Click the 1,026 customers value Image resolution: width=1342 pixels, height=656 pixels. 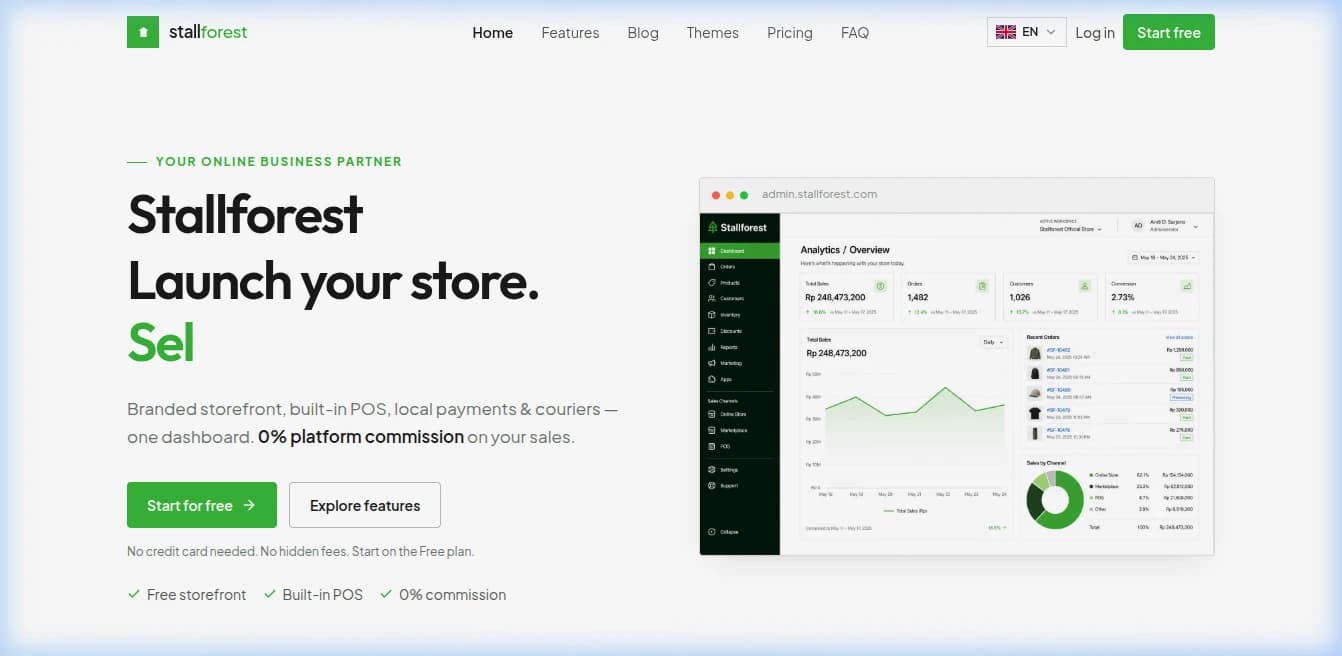(1020, 297)
